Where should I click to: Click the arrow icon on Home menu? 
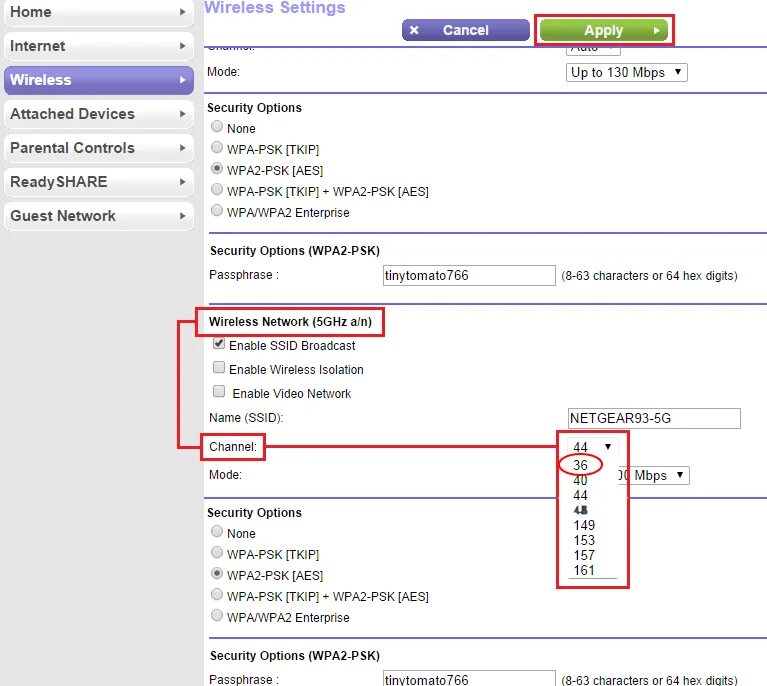182,12
